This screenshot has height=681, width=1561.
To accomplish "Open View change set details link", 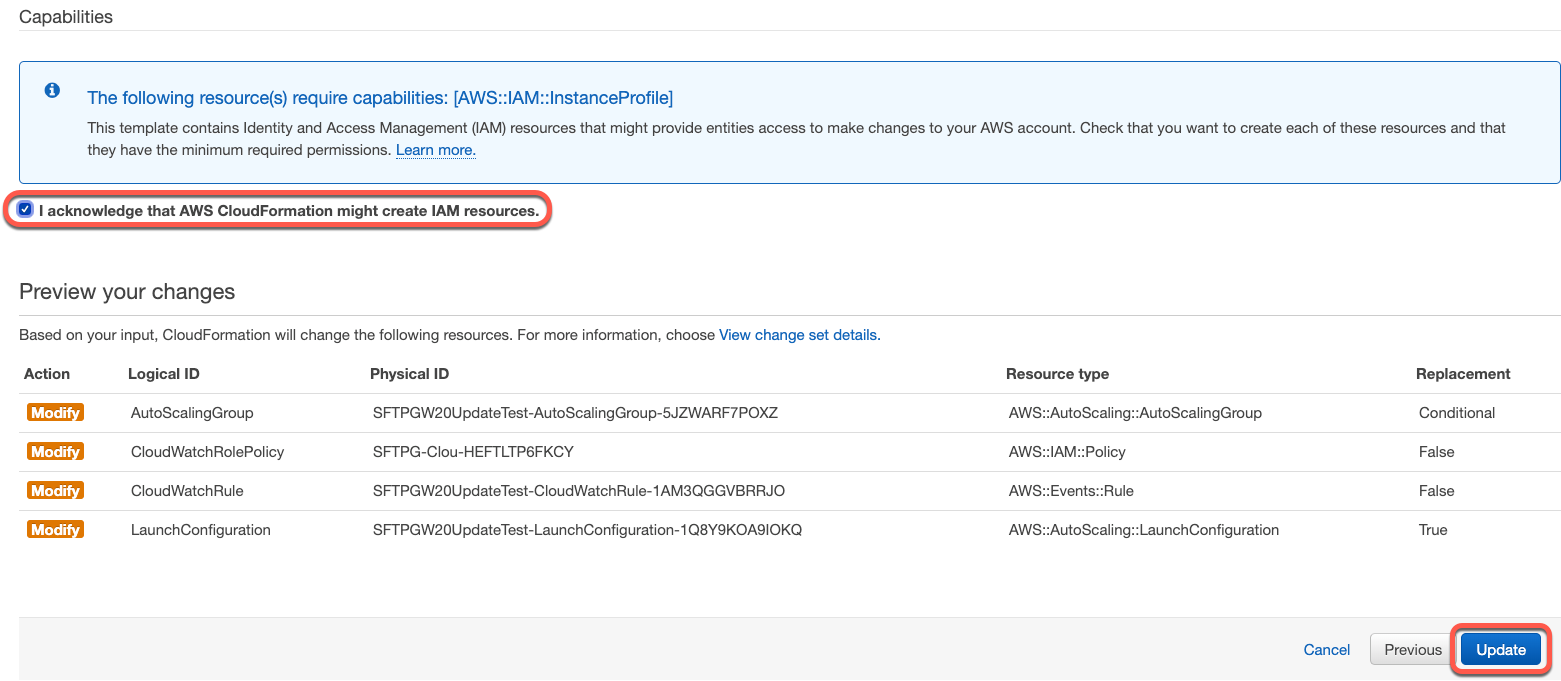I will click(x=798, y=335).
